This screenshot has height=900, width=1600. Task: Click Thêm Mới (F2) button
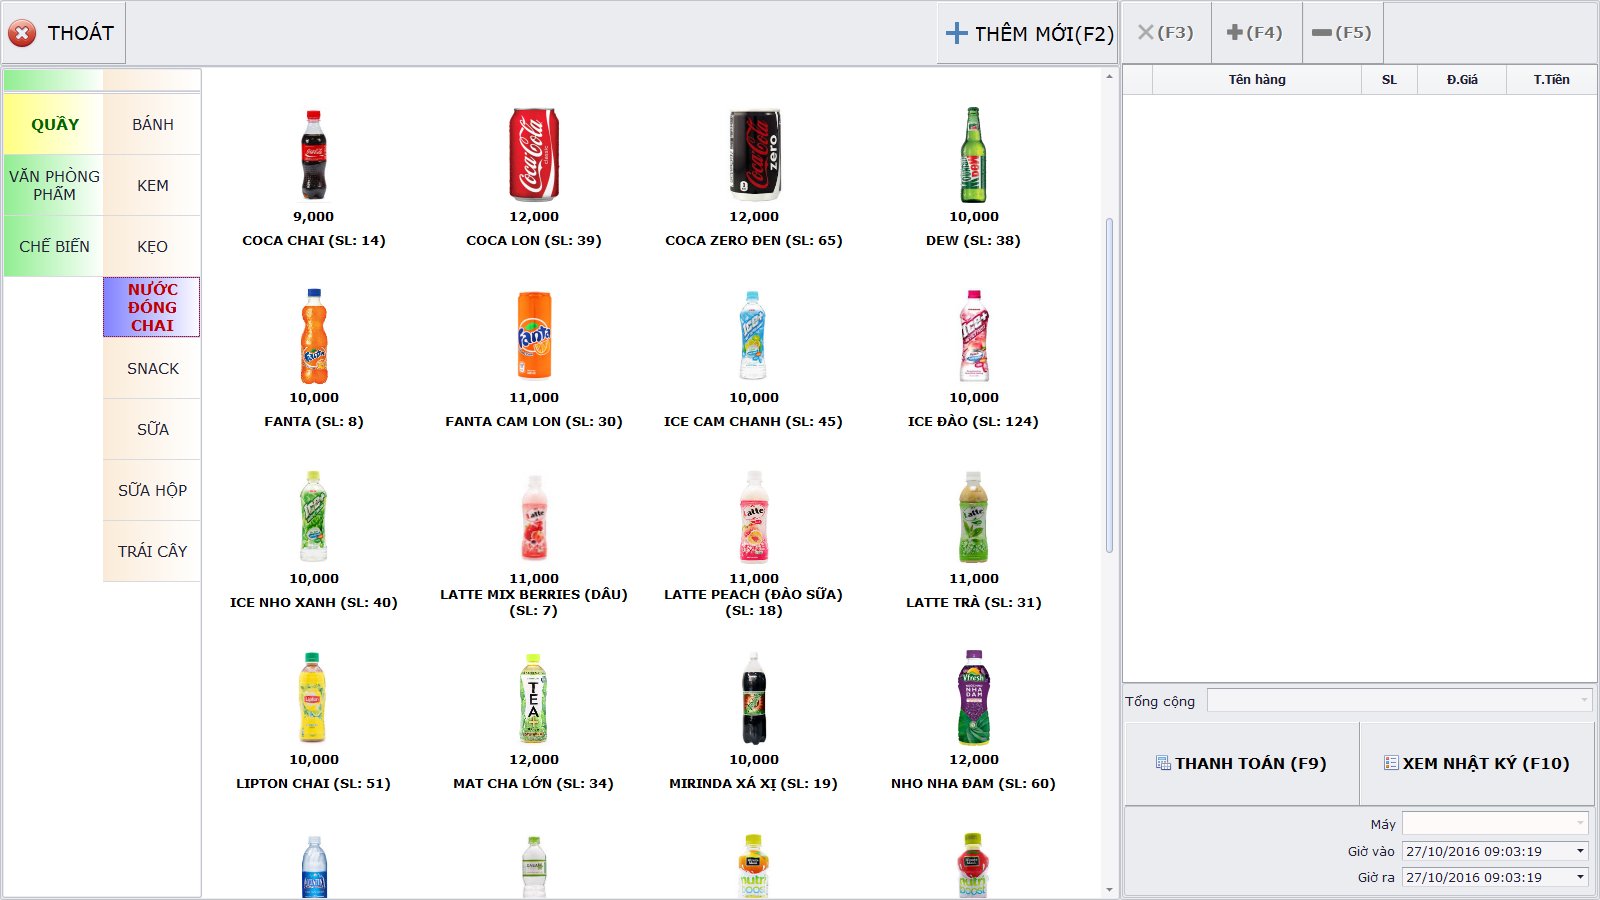[1029, 34]
